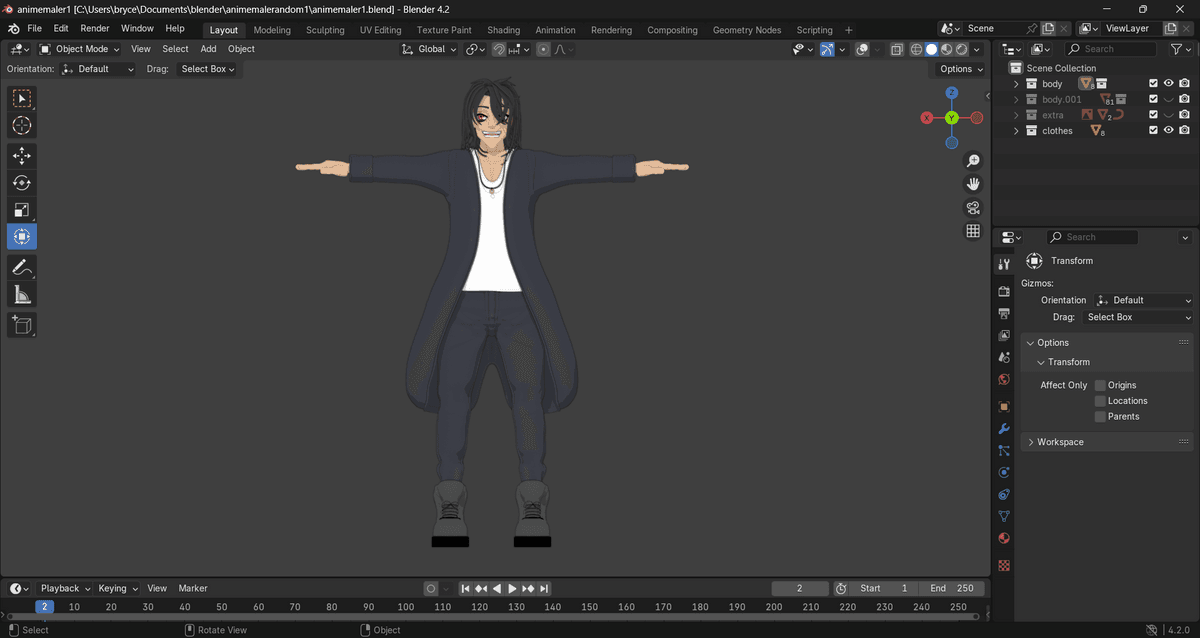Choose the Annotate pencil tool
The height and width of the screenshot is (638, 1200).
[22, 267]
